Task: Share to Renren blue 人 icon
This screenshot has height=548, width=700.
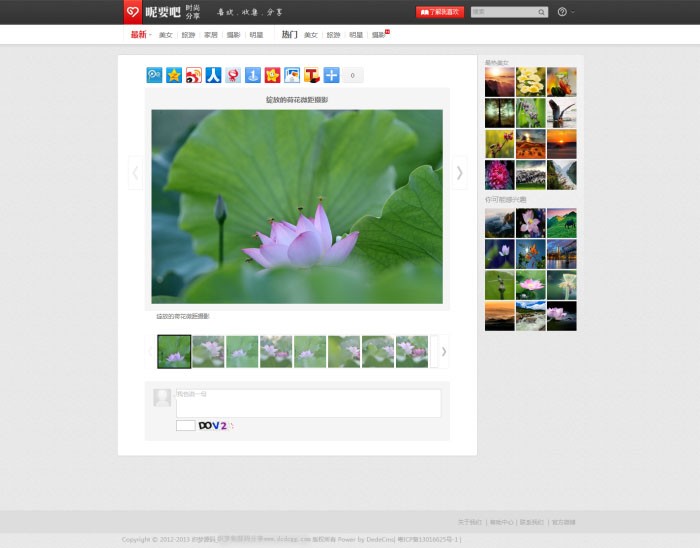Action: pos(213,75)
